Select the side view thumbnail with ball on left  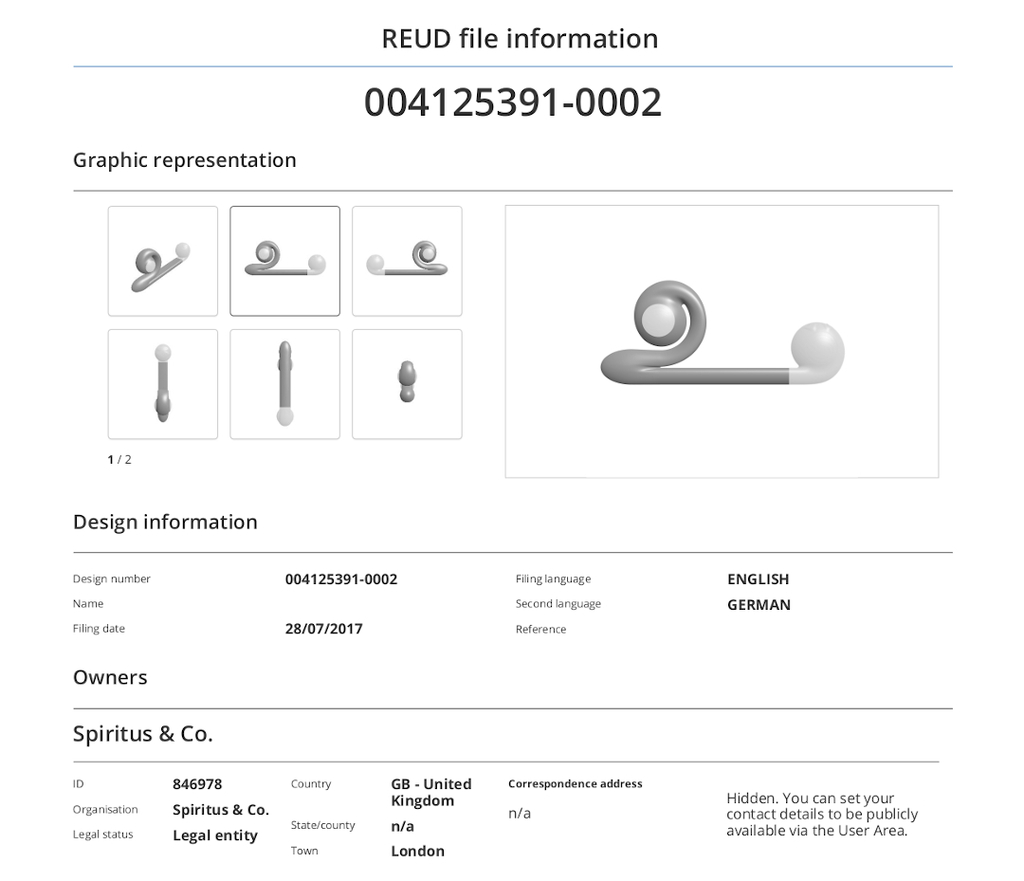tap(407, 261)
